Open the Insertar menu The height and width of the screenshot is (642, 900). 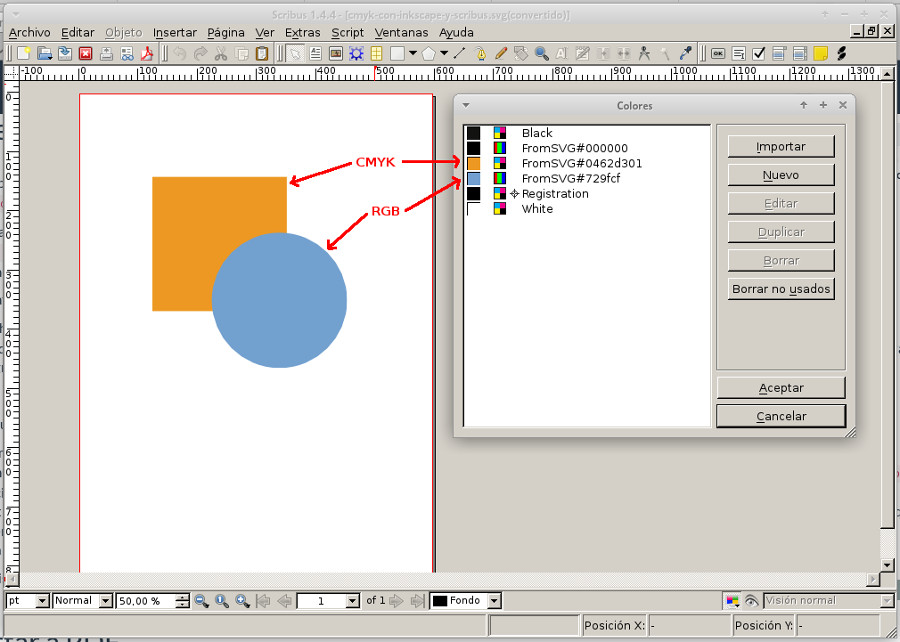click(175, 33)
